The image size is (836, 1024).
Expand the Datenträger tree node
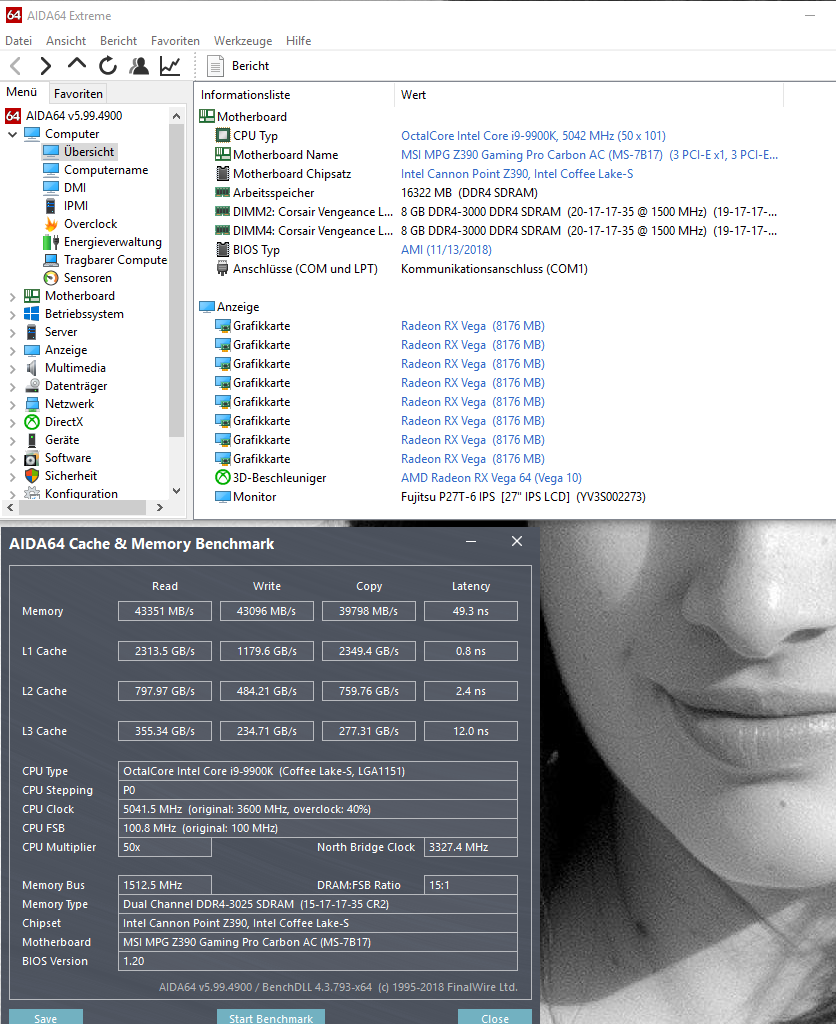point(12,387)
